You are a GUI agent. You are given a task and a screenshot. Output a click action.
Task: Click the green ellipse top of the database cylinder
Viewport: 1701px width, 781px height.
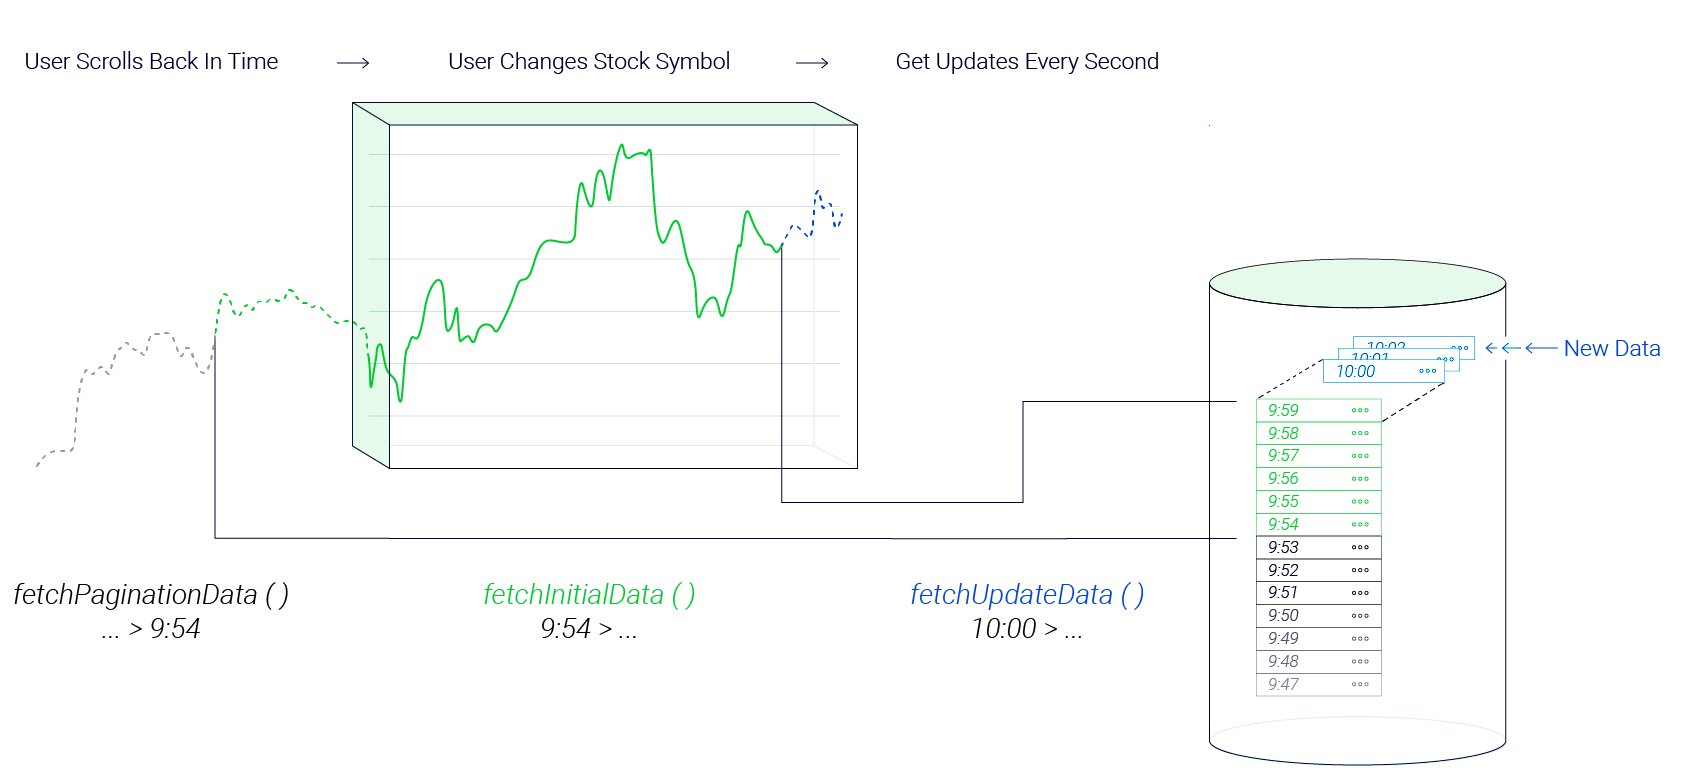tap(1357, 283)
